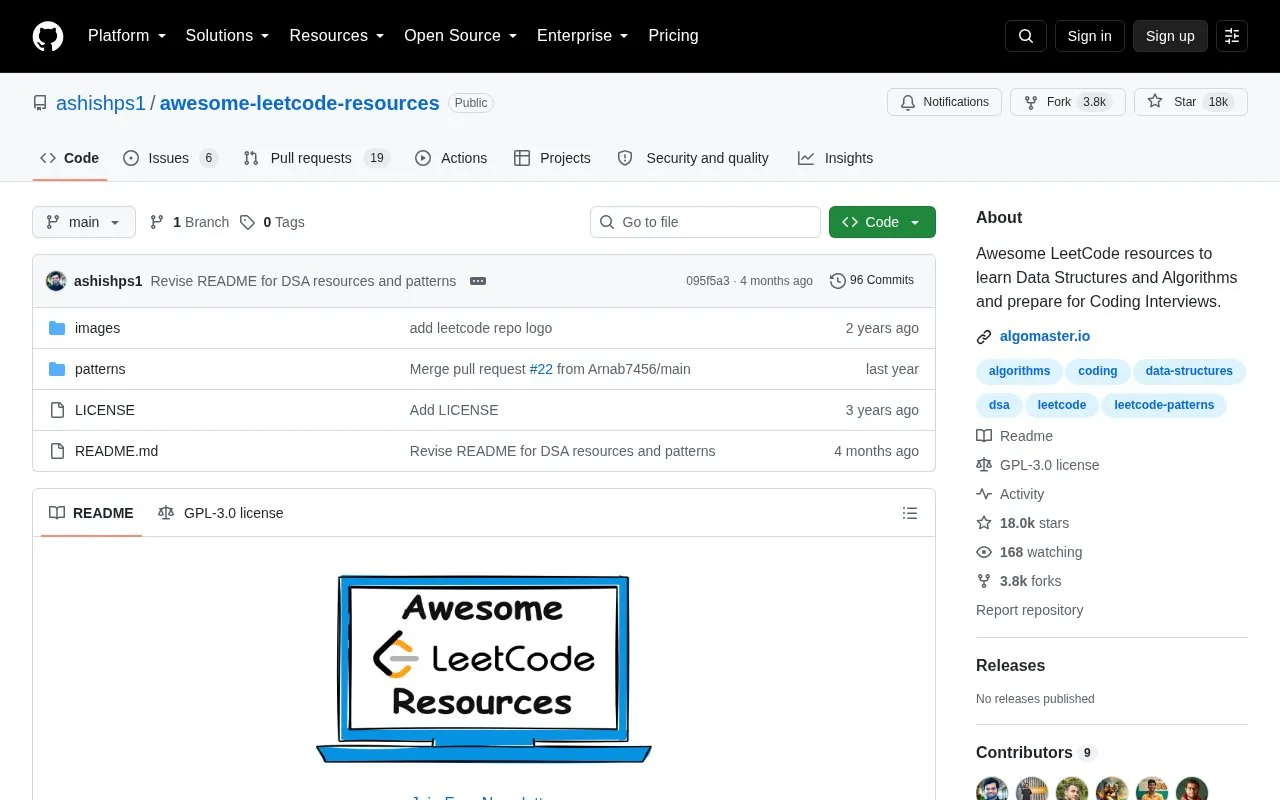View the 96 Commits history
The width and height of the screenshot is (1280, 800).
tap(872, 281)
